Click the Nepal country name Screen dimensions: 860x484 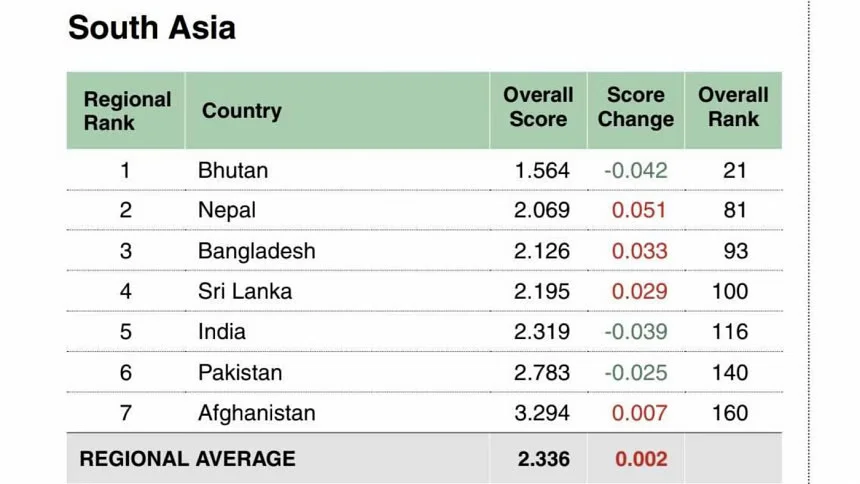pyautogui.click(x=227, y=210)
